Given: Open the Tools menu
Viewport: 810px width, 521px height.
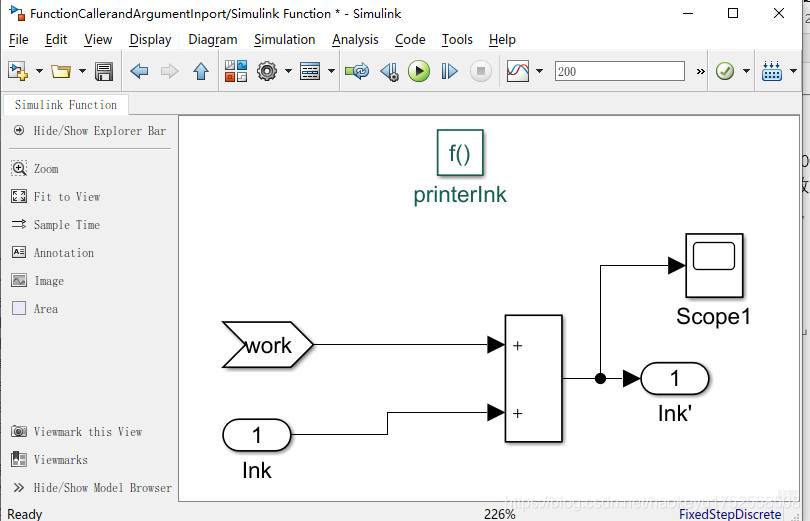Looking at the screenshot, I should click(457, 40).
